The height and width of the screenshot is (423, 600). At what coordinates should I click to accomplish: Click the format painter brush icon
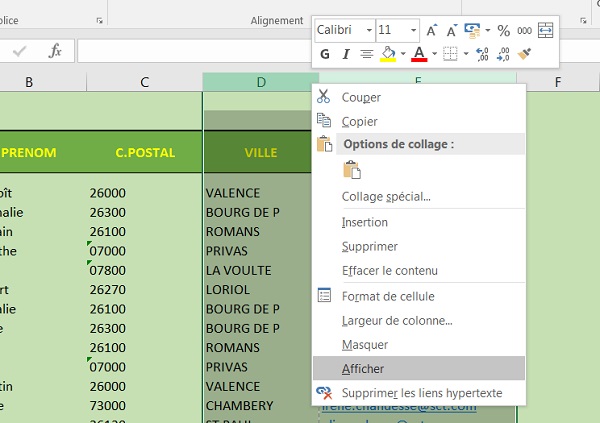coord(524,54)
